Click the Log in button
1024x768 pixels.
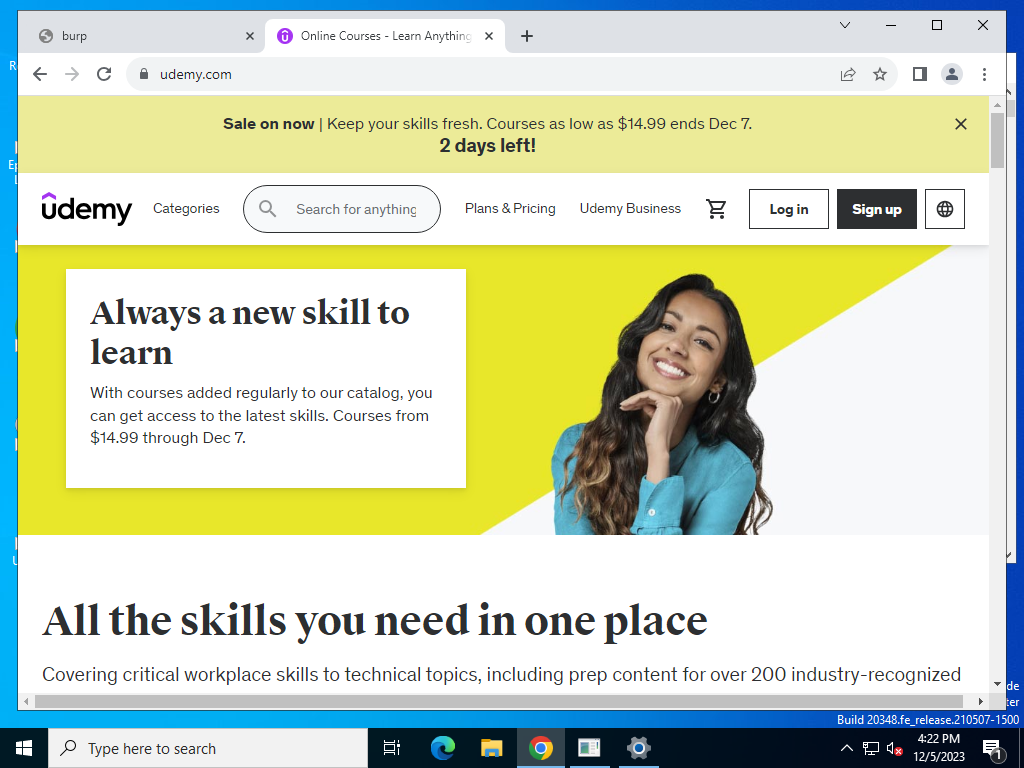pos(789,209)
